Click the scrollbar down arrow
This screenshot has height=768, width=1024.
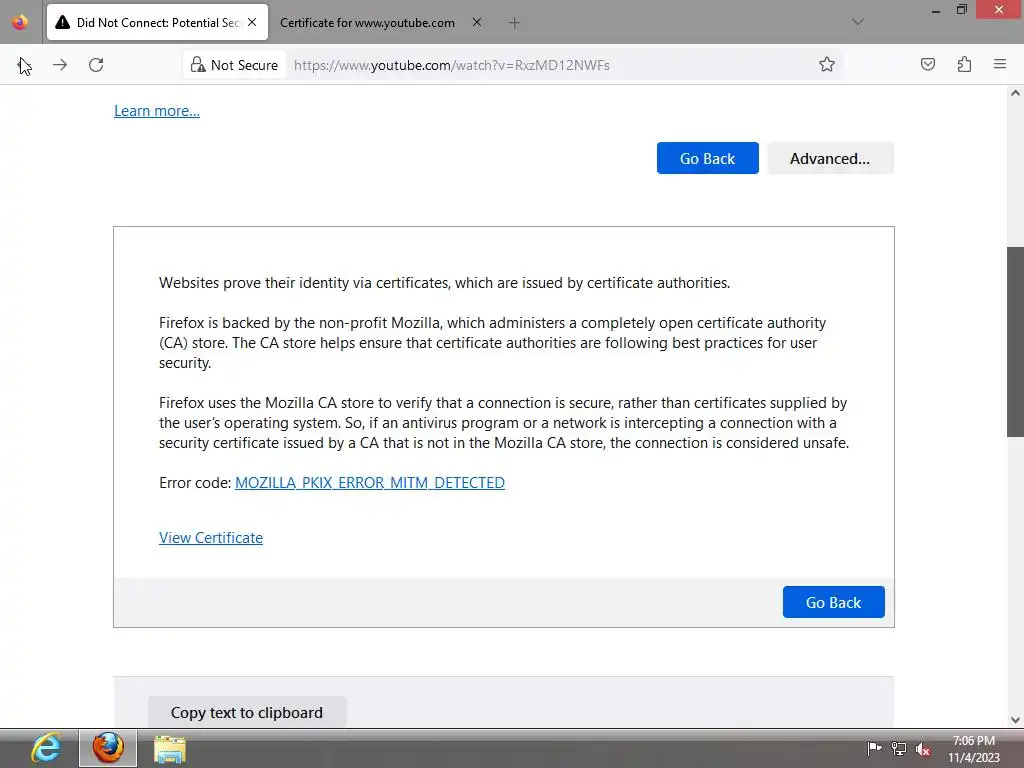tap(1015, 720)
